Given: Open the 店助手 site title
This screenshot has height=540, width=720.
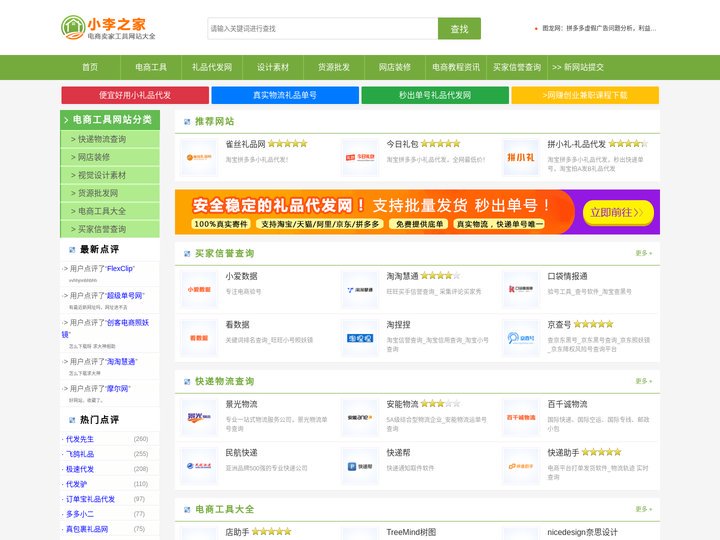Looking at the screenshot, I should pos(237,532).
